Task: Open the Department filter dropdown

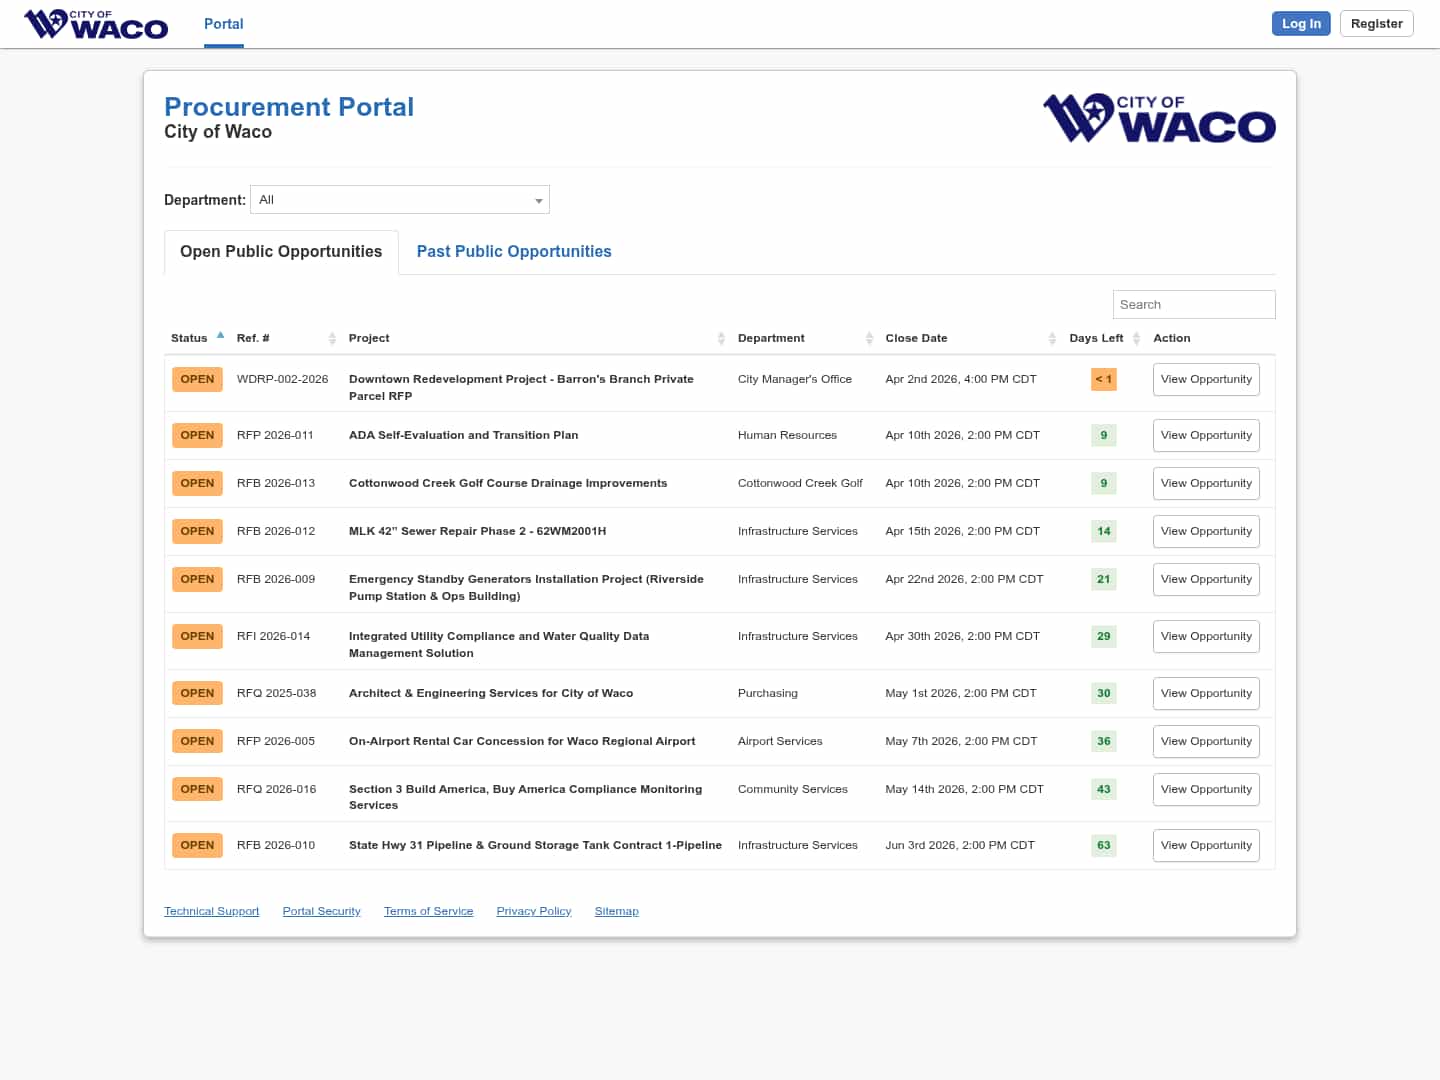Action: coord(399,200)
